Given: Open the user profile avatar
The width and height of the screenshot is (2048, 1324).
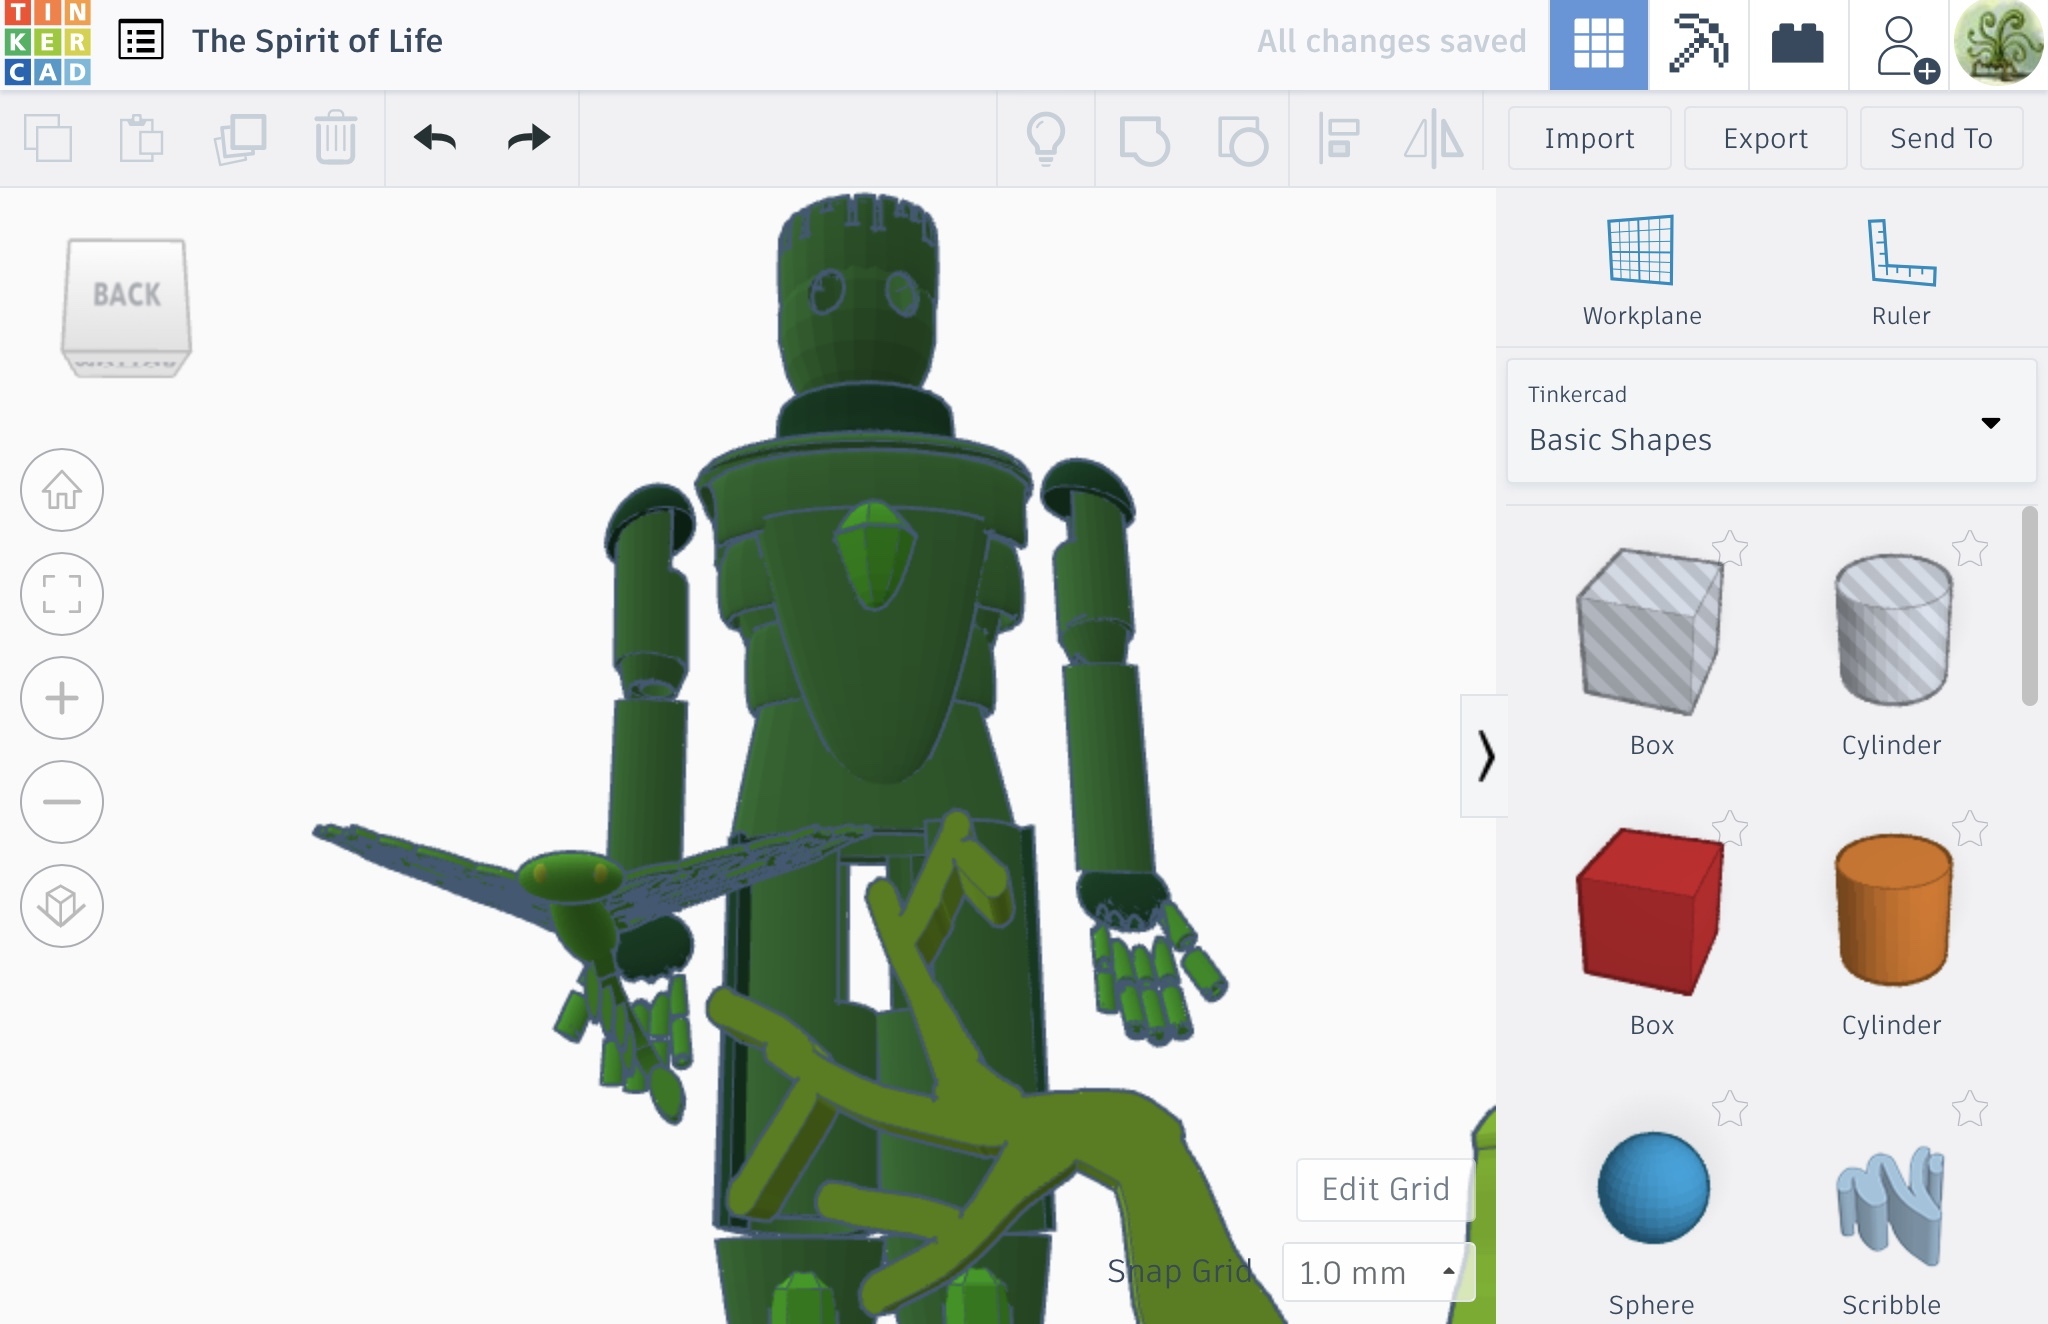Looking at the screenshot, I should [1998, 44].
